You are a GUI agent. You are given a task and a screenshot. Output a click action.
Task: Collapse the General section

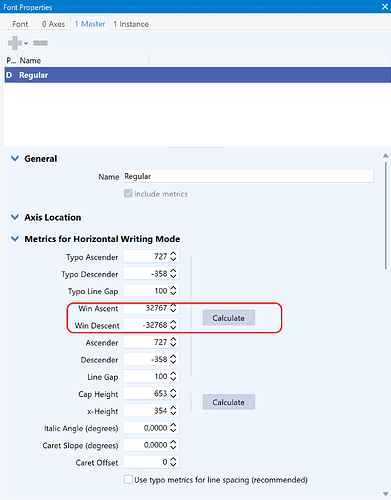[15, 158]
